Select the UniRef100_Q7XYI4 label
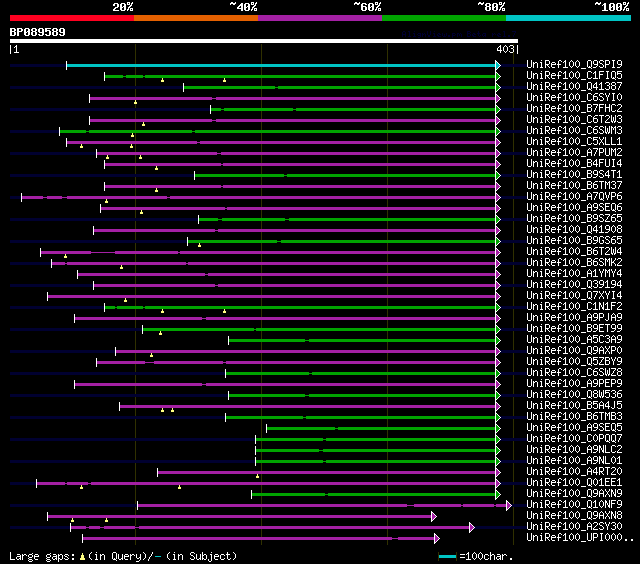Viewport: 640px width, 564px height. (574, 295)
